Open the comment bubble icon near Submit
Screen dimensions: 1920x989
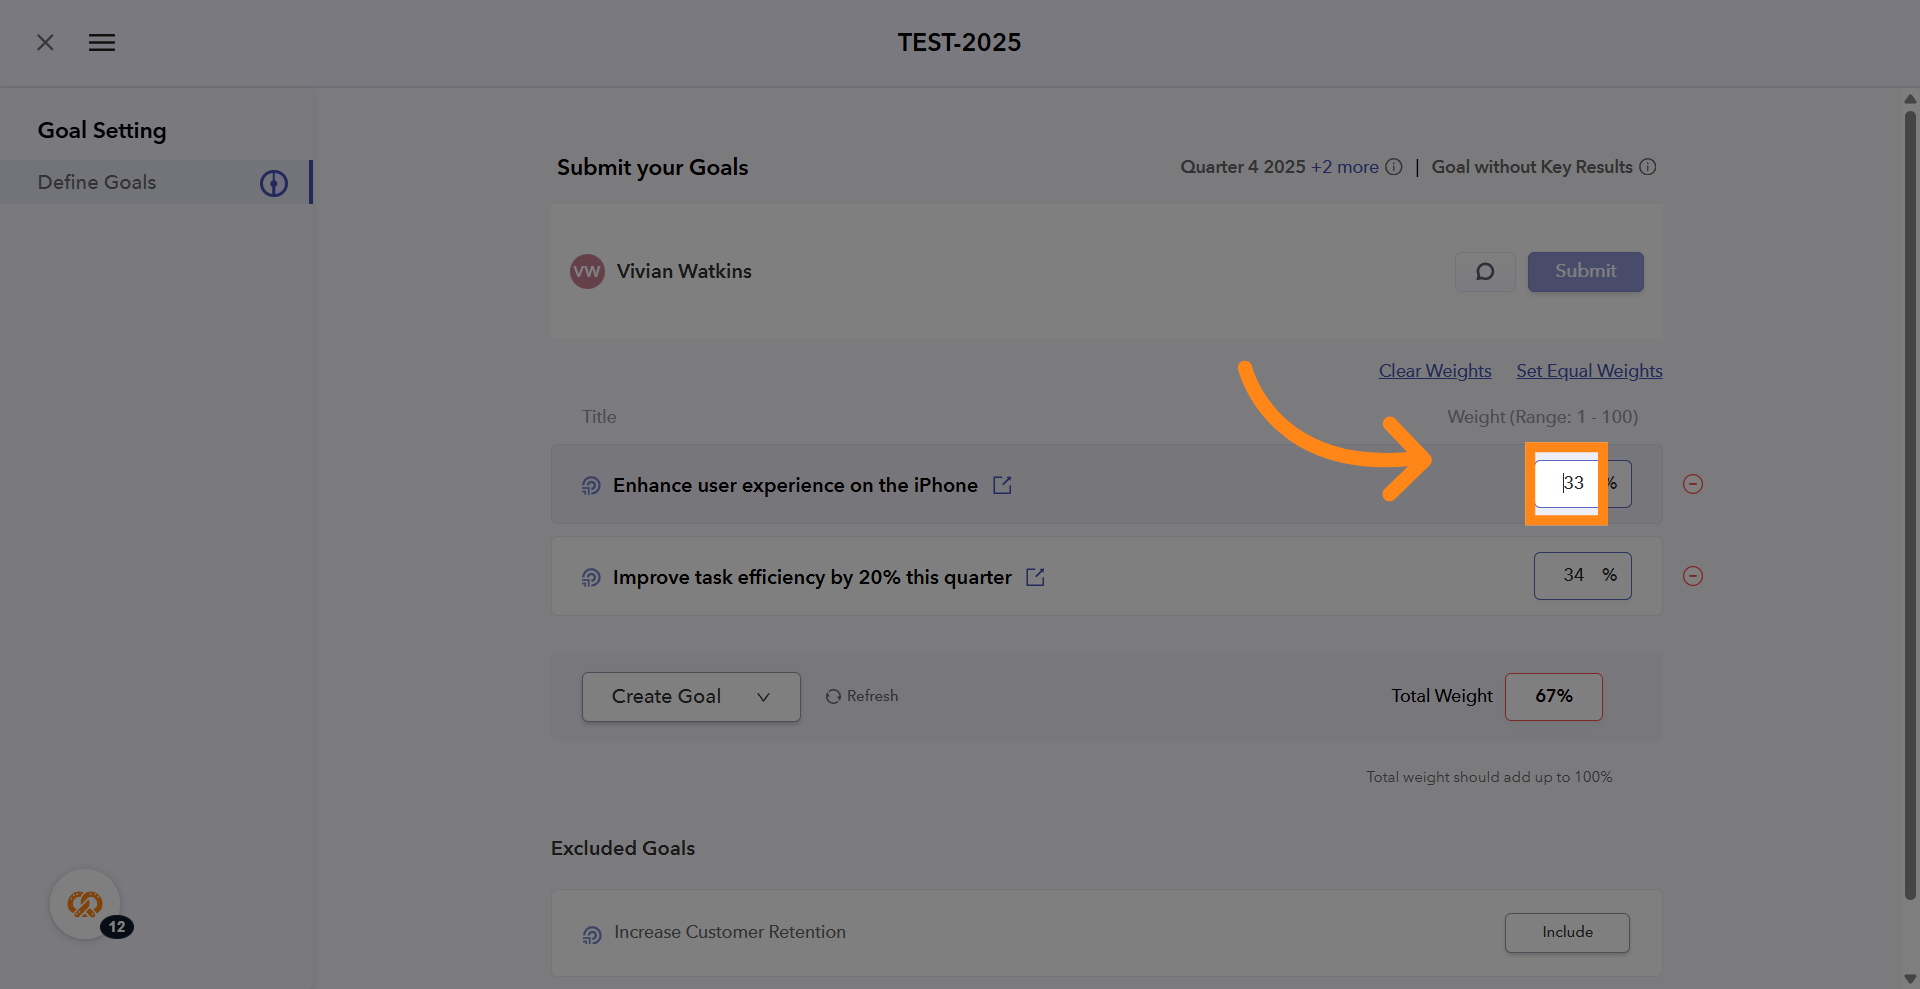[1484, 271]
